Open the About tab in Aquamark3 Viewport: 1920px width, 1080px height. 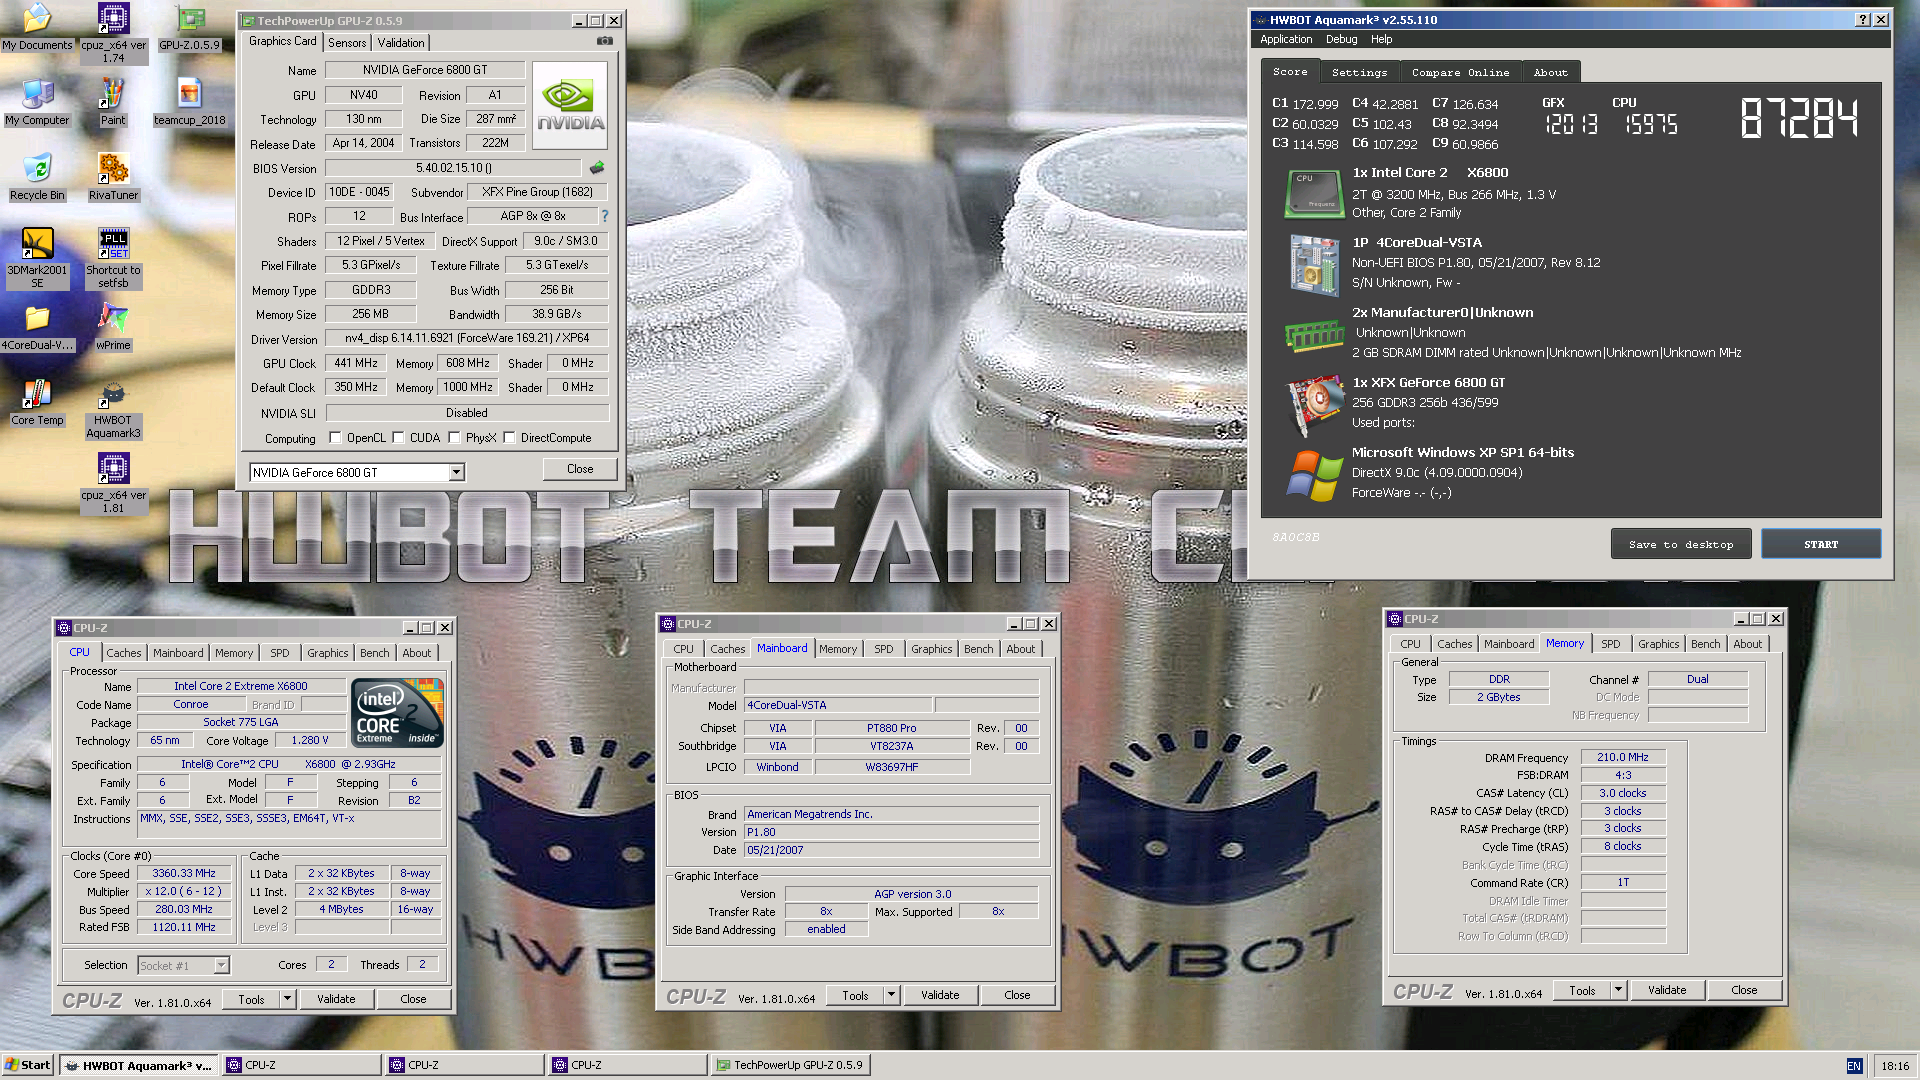pyautogui.click(x=1550, y=72)
